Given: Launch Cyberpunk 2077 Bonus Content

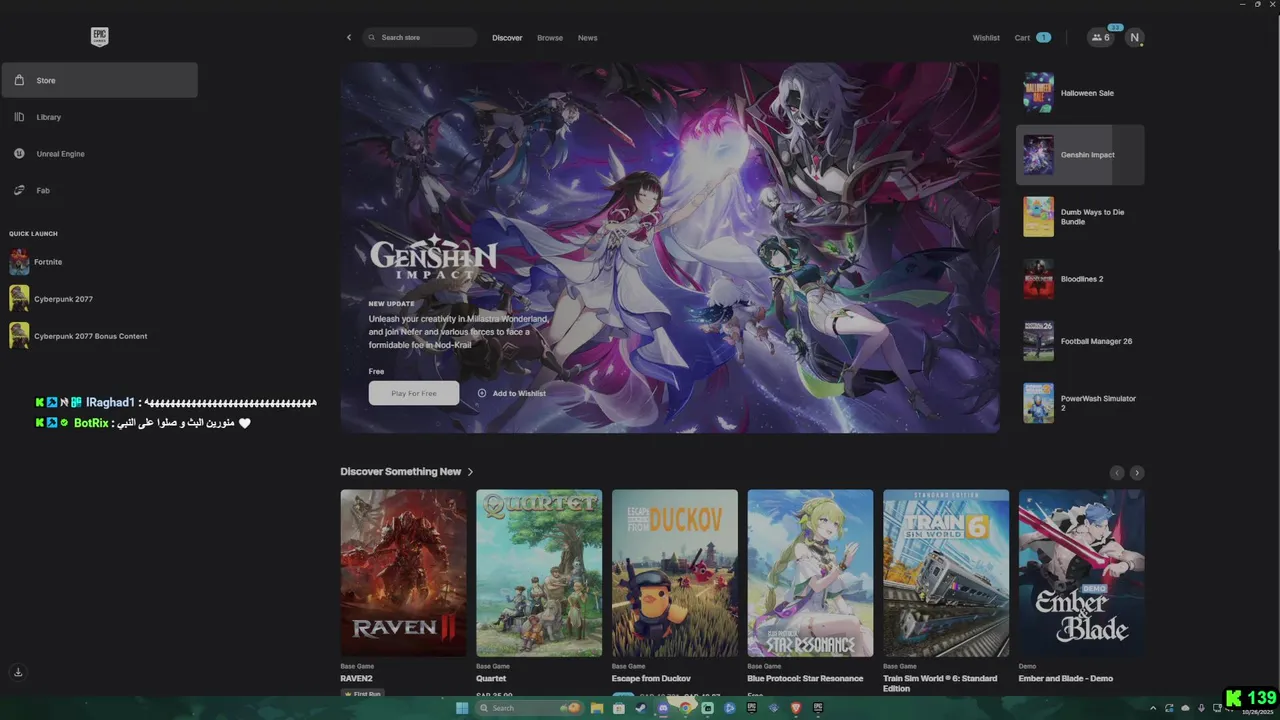Looking at the screenshot, I should pyautogui.click(x=100, y=336).
